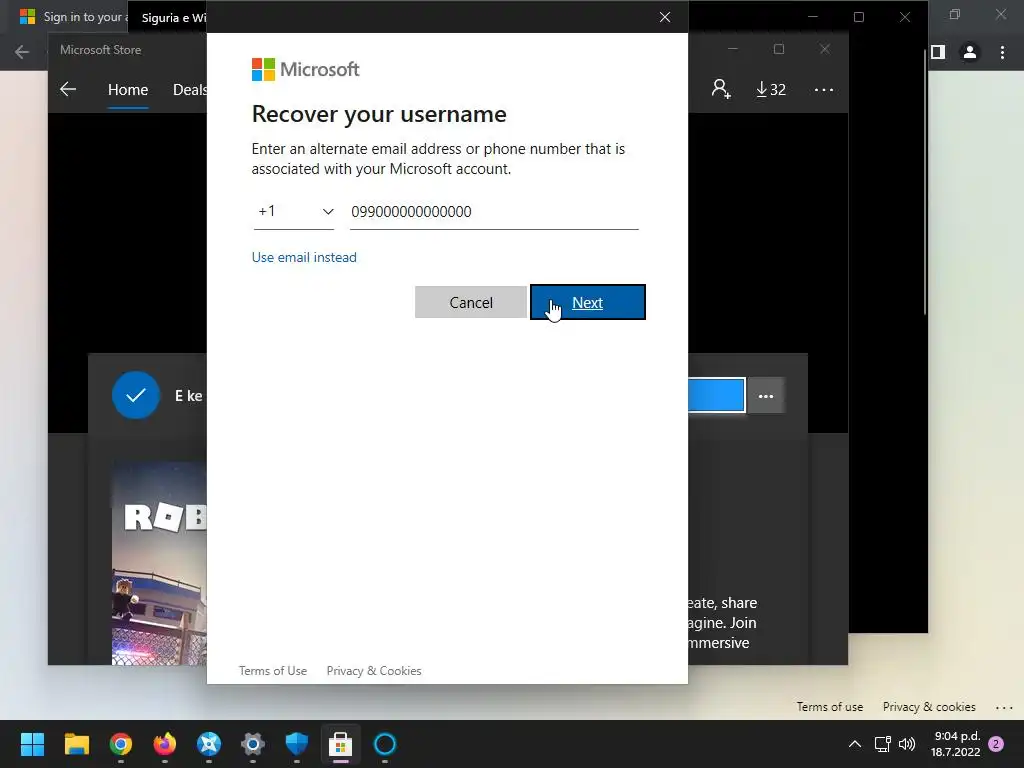This screenshot has height=768, width=1024.
Task: Click the Use email instead link
Action: click(304, 257)
